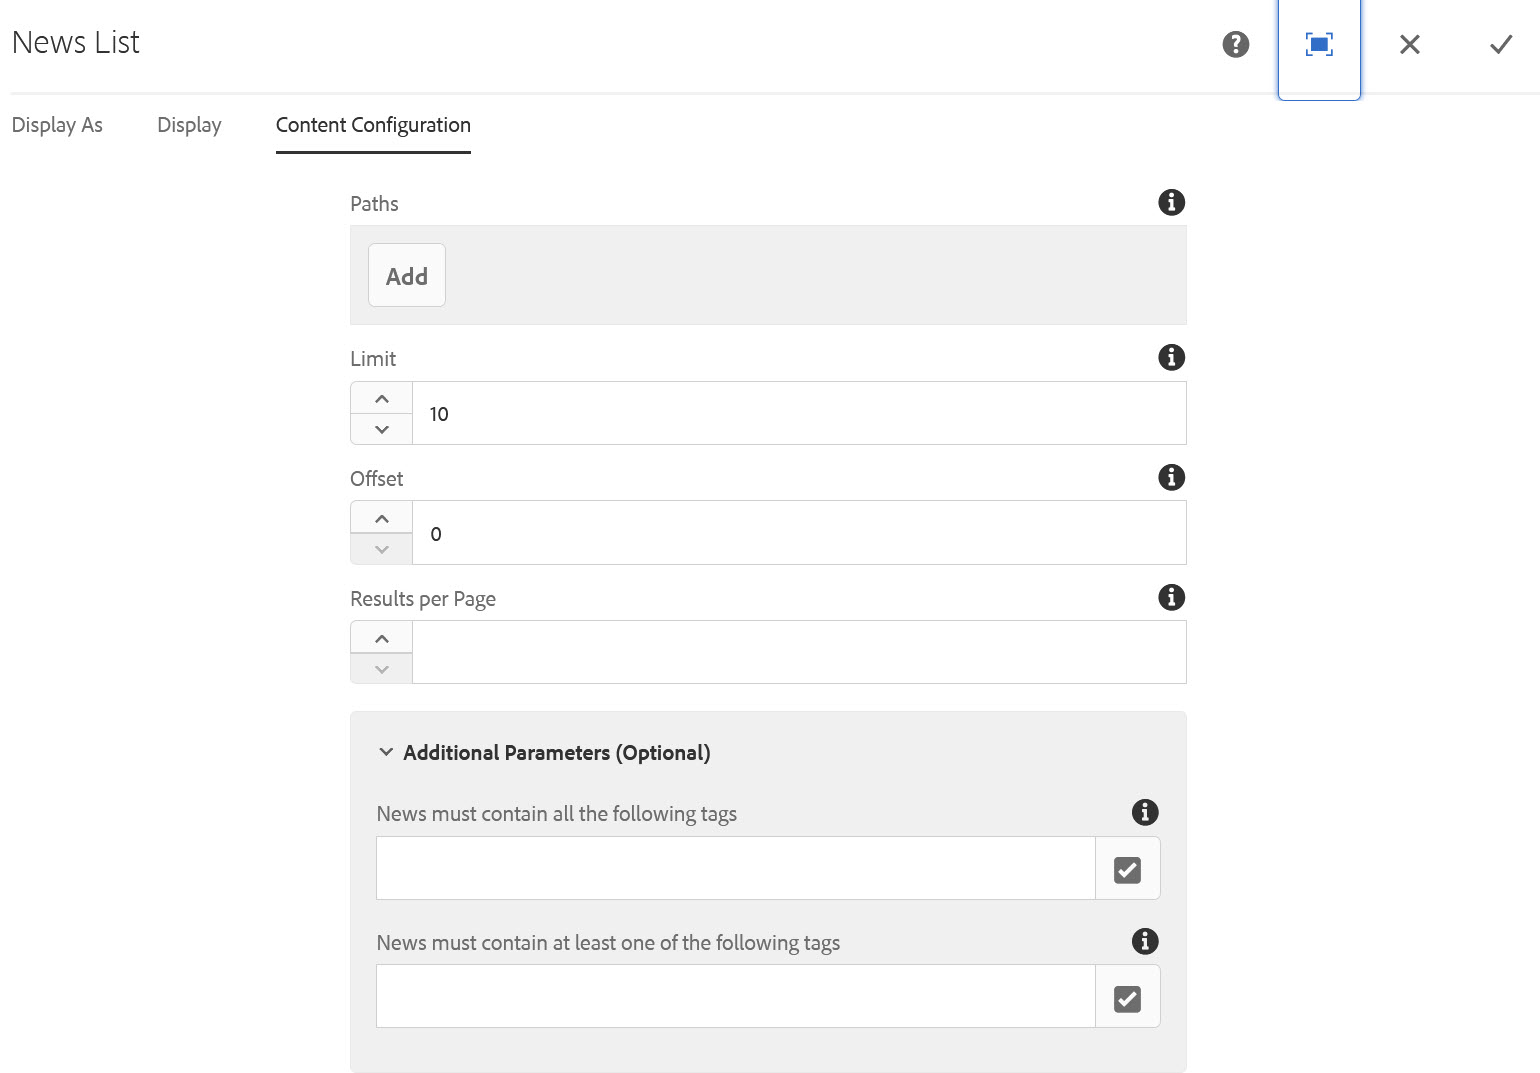
Task: Open the help icon in dialog header
Action: (x=1236, y=44)
